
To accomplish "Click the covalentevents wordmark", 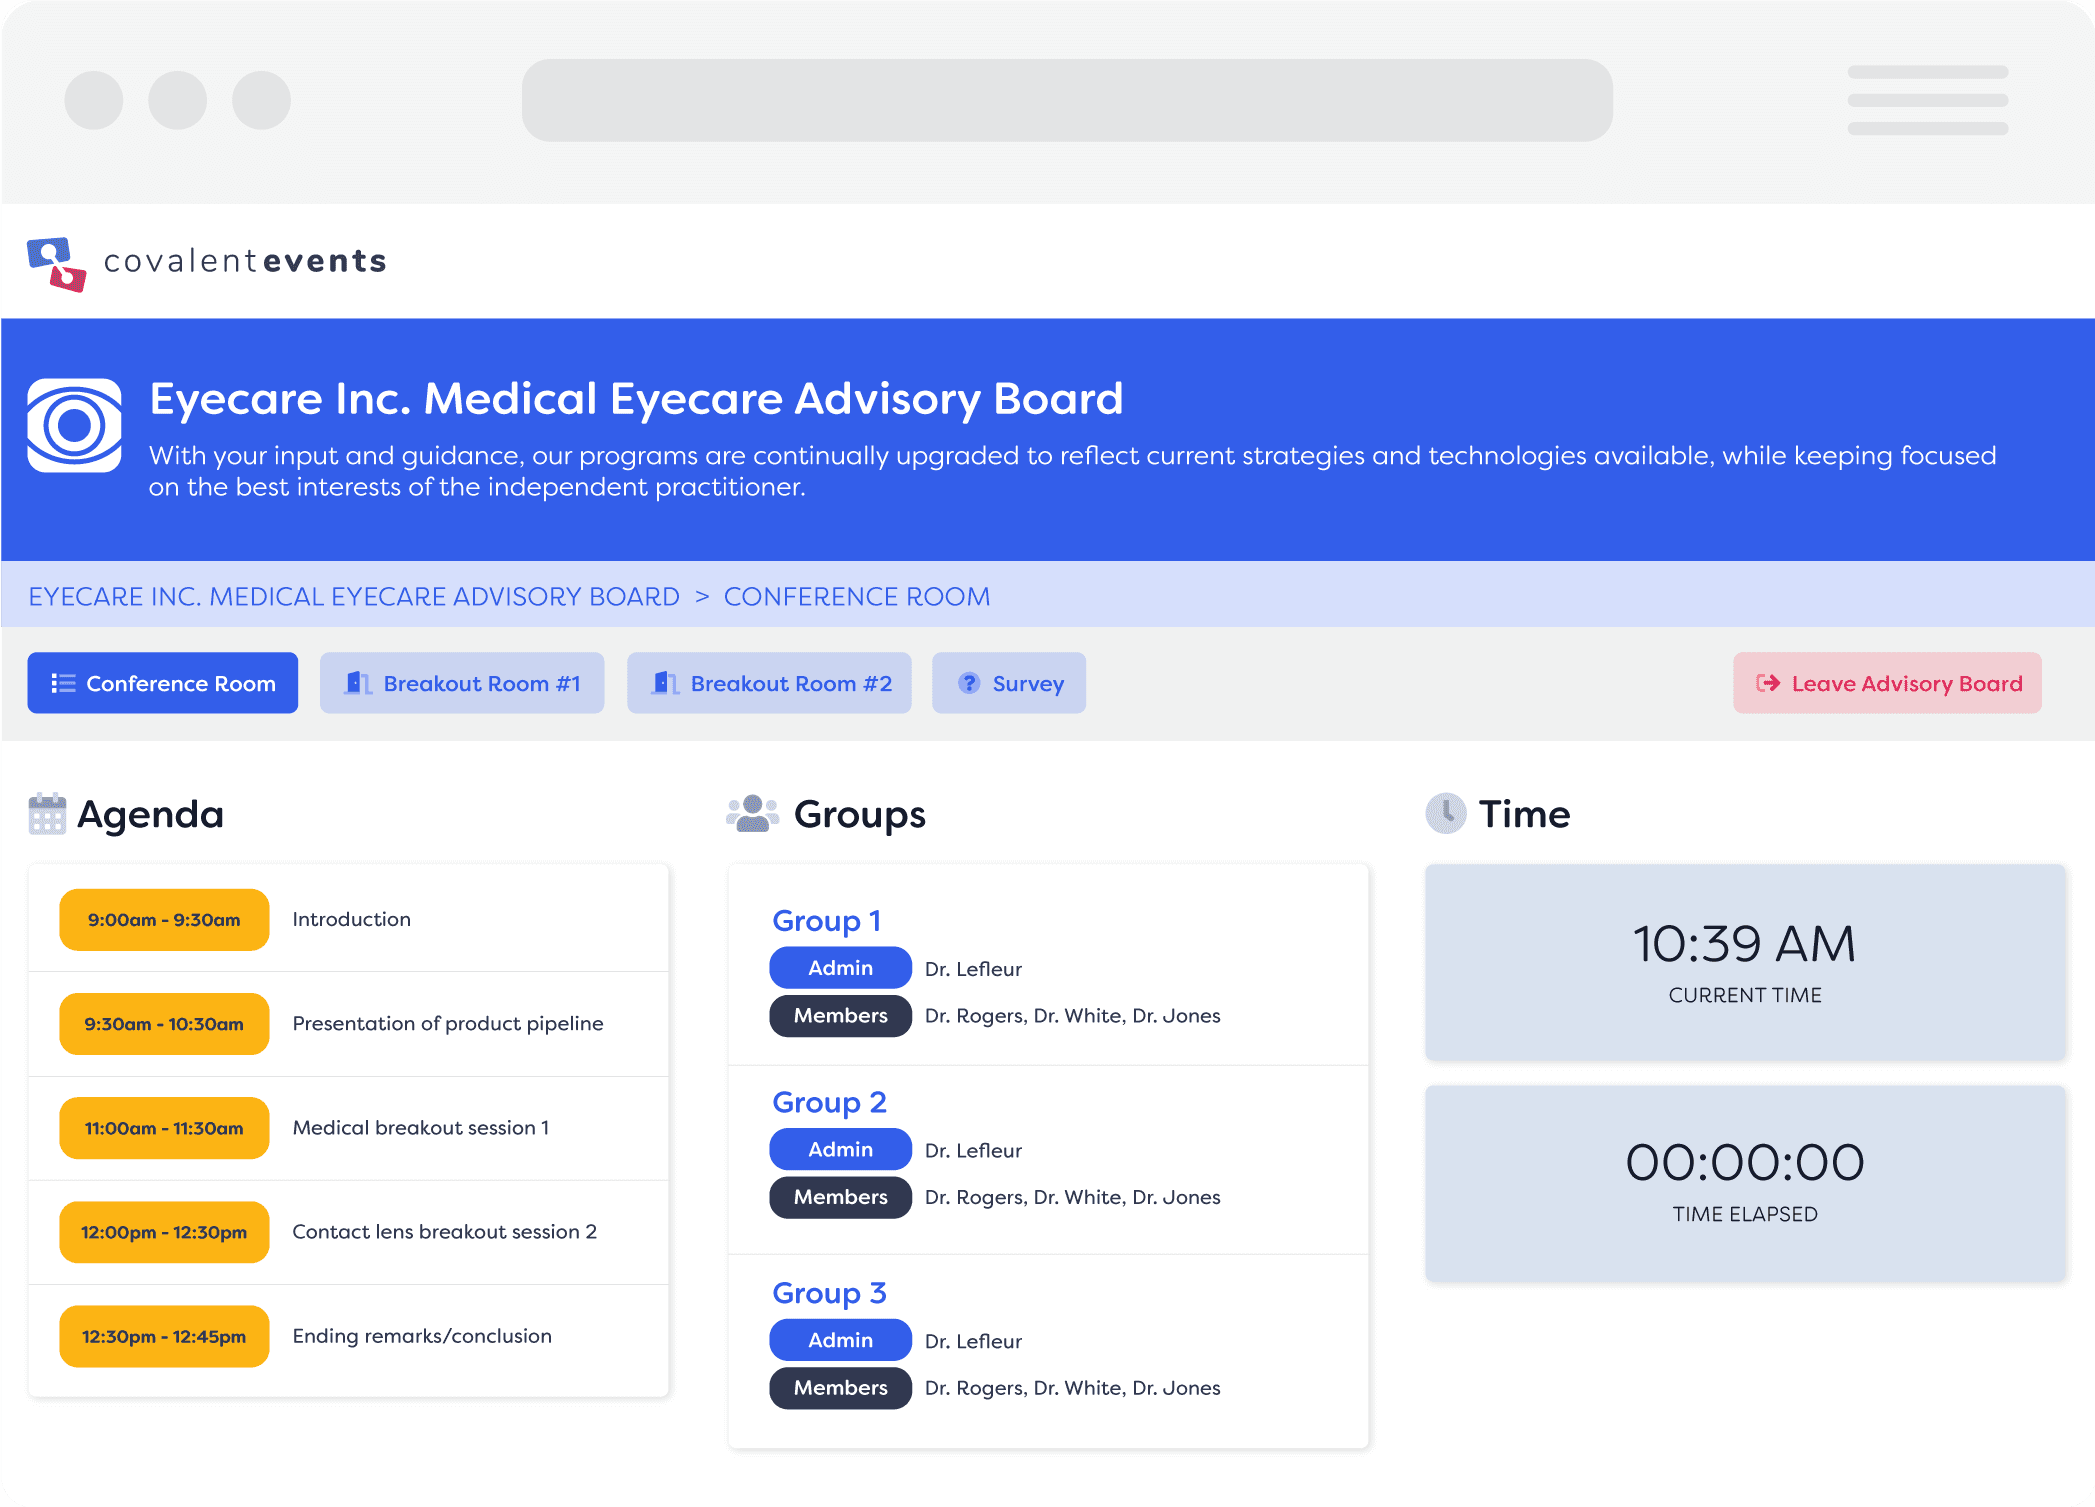I will 245,261.
